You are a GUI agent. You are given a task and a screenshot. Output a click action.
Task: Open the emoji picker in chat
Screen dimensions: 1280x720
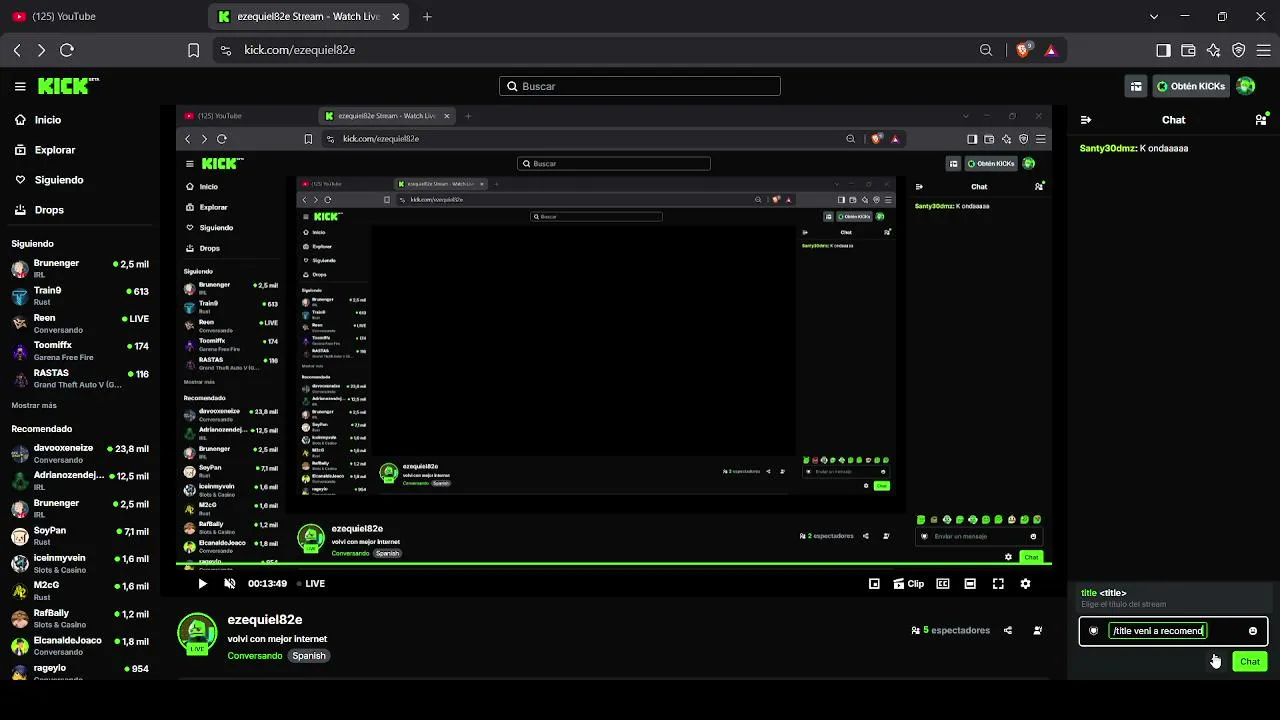click(x=1253, y=631)
